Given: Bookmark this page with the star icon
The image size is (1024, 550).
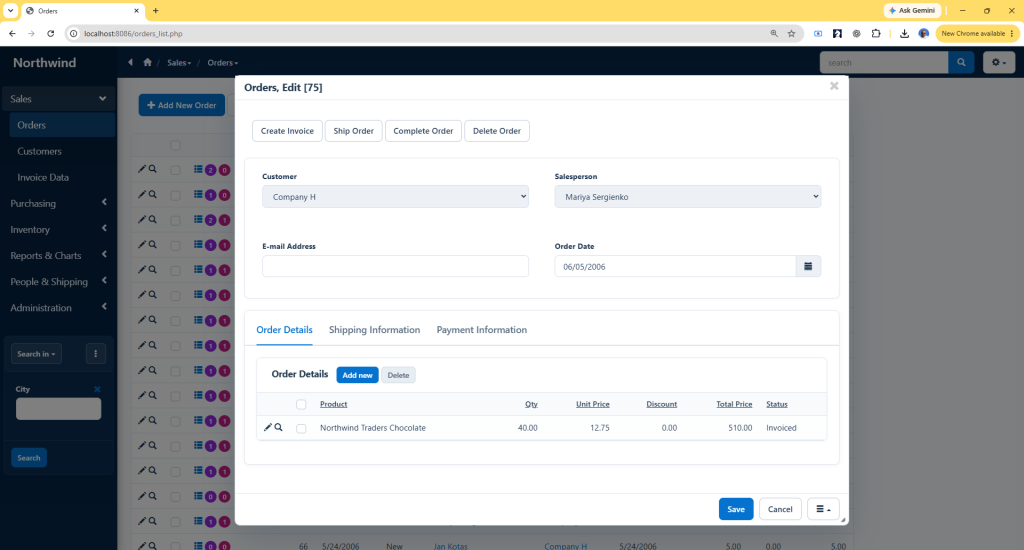Looking at the screenshot, I should [x=792, y=33].
